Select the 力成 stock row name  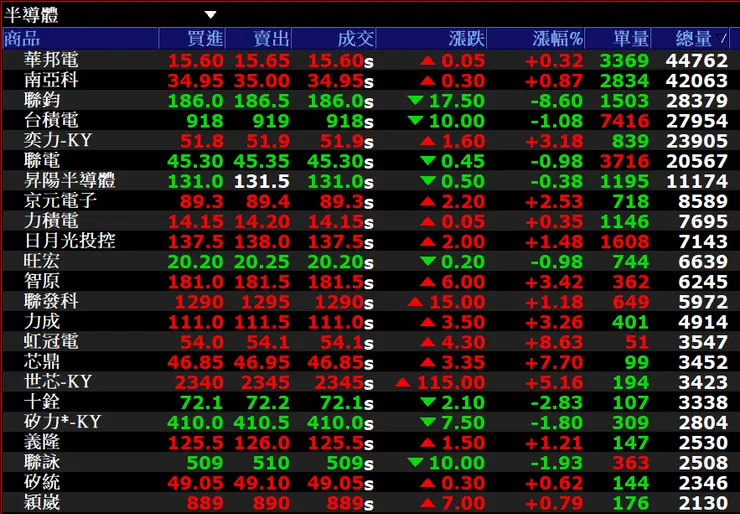pos(42,321)
